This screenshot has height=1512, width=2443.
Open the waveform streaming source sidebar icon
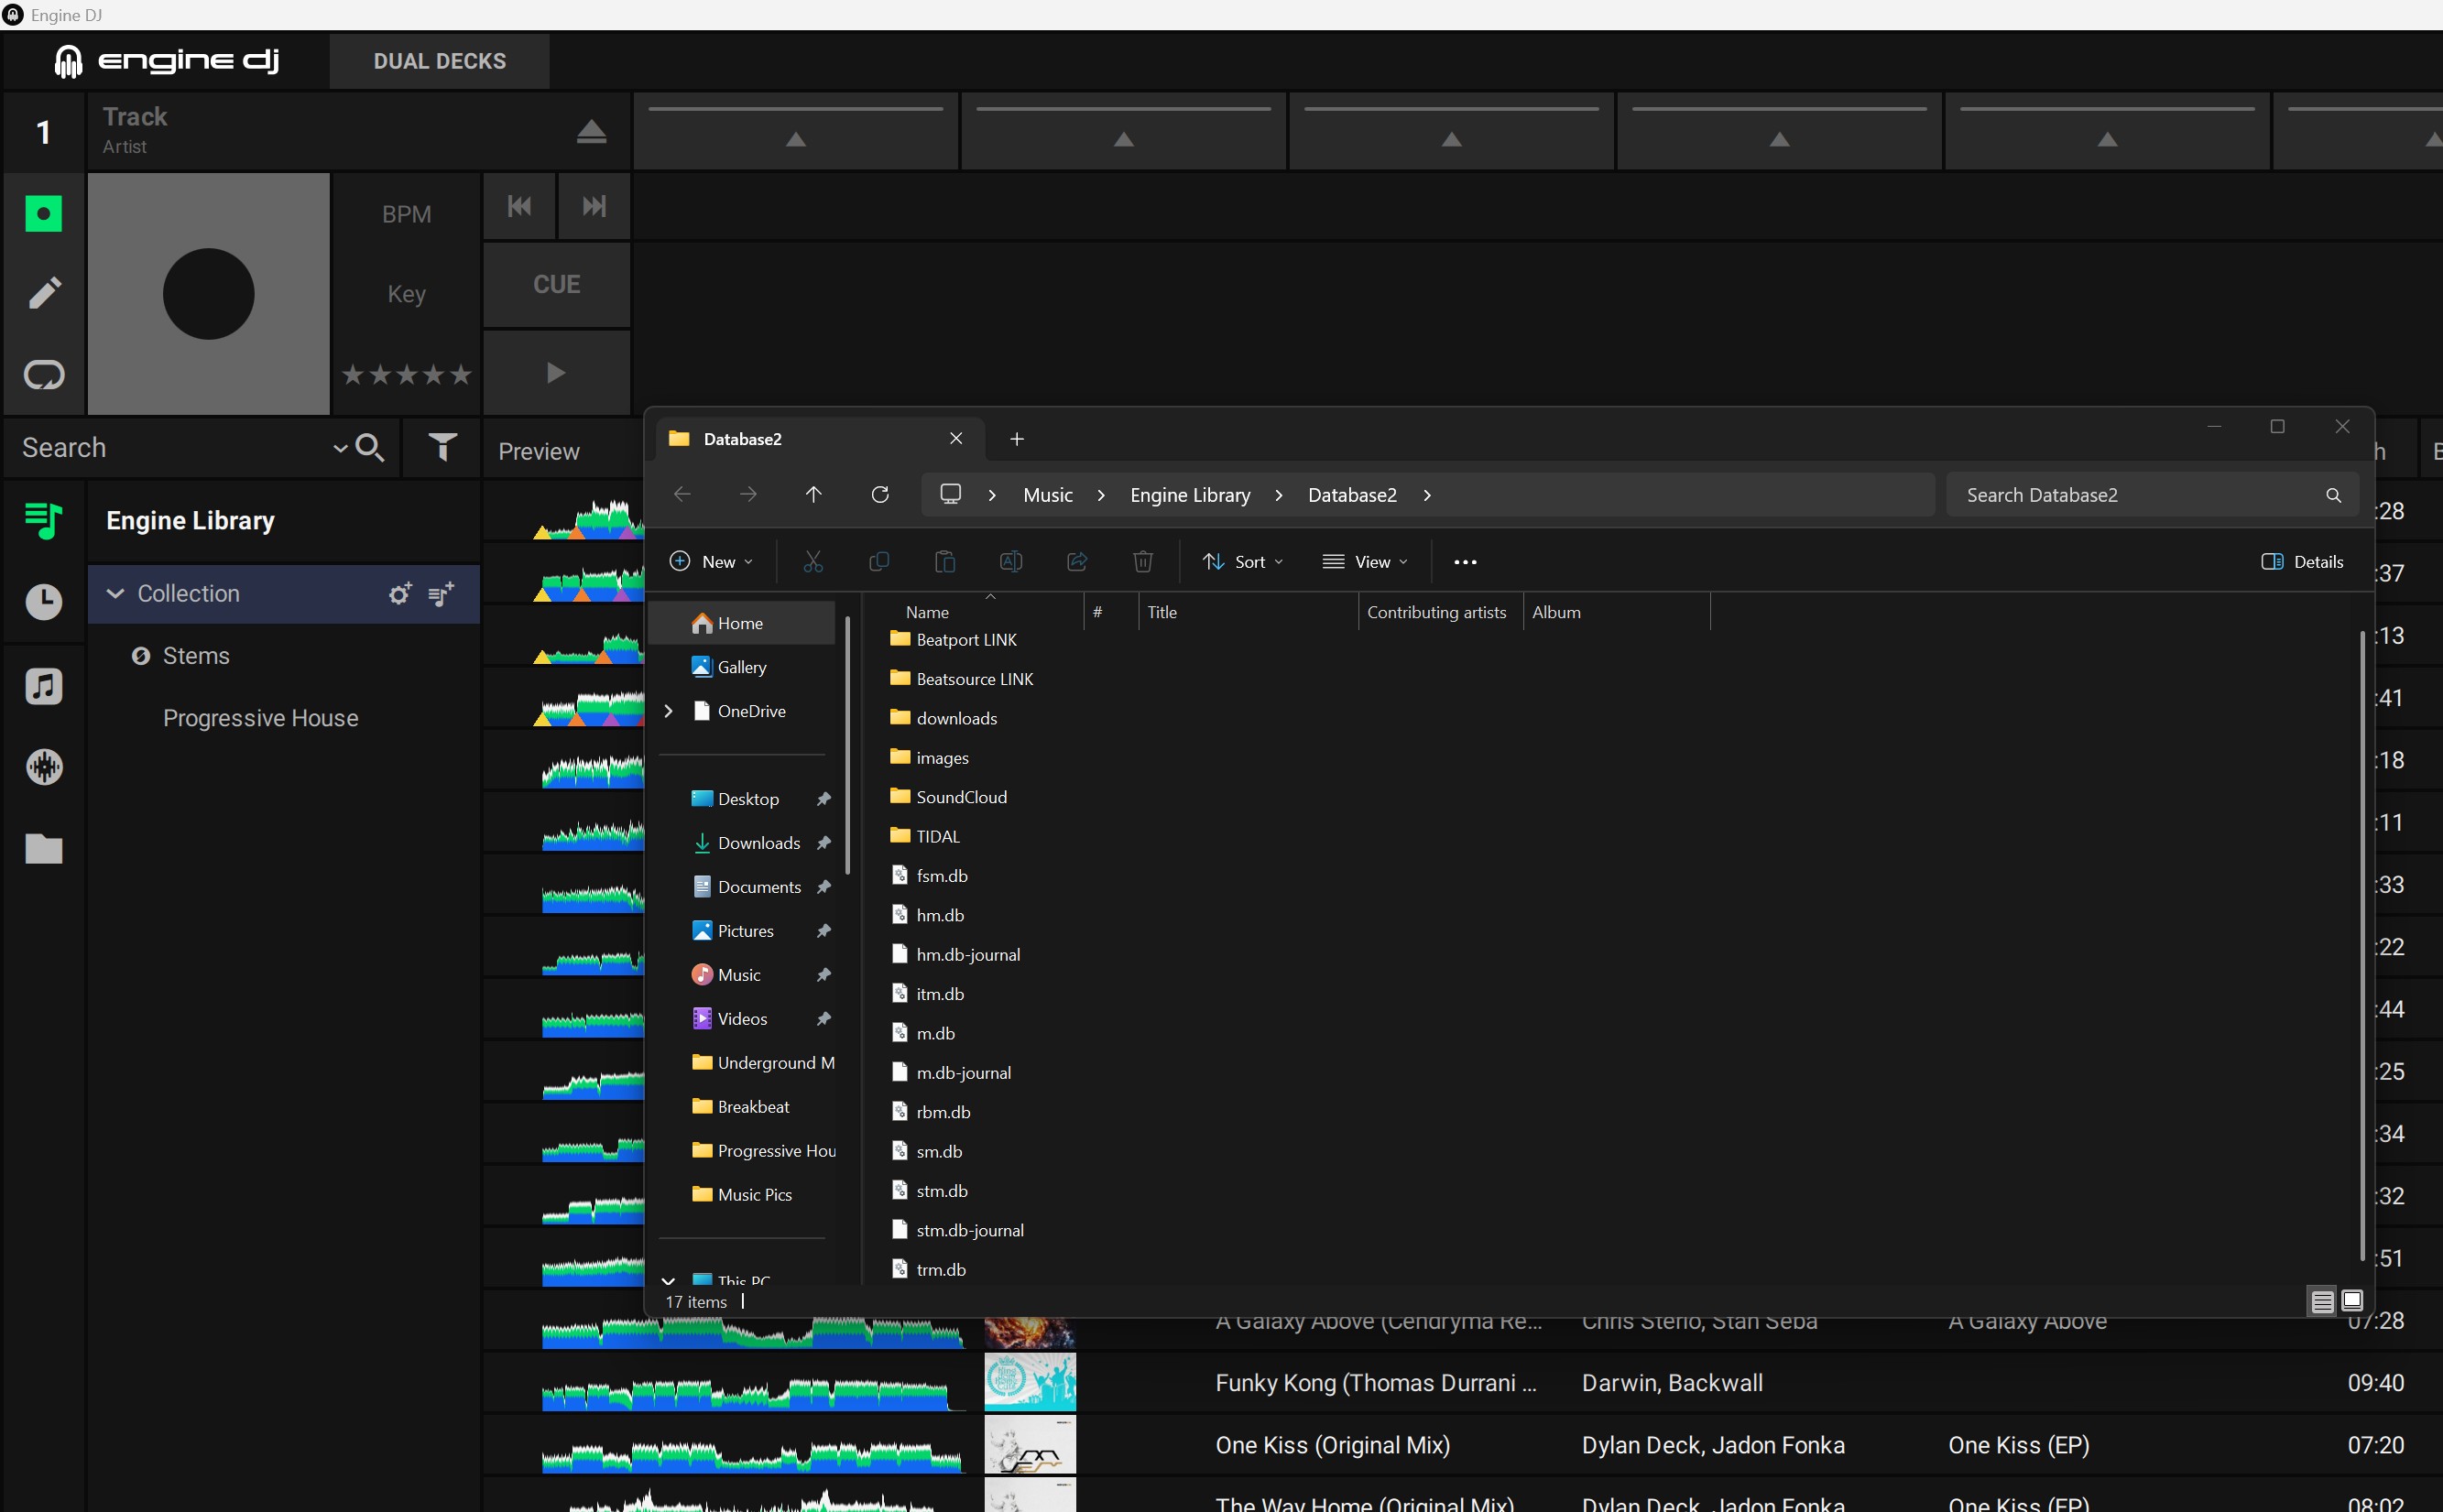[43, 767]
